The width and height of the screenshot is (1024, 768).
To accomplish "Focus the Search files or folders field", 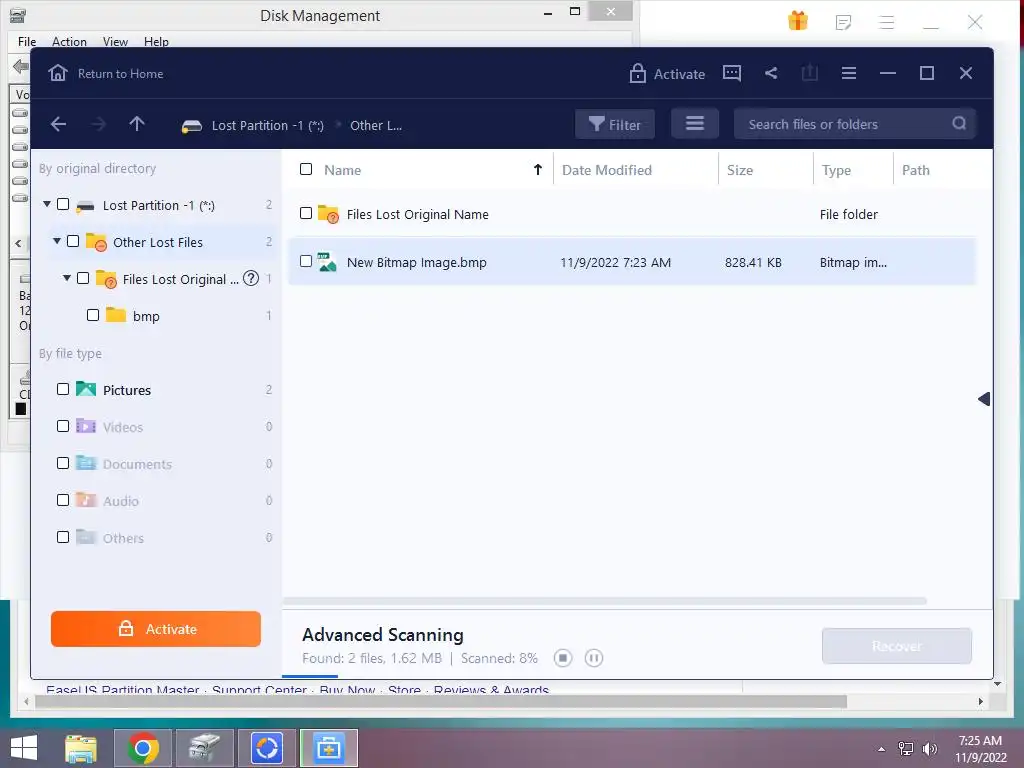I will pyautogui.click(x=855, y=123).
